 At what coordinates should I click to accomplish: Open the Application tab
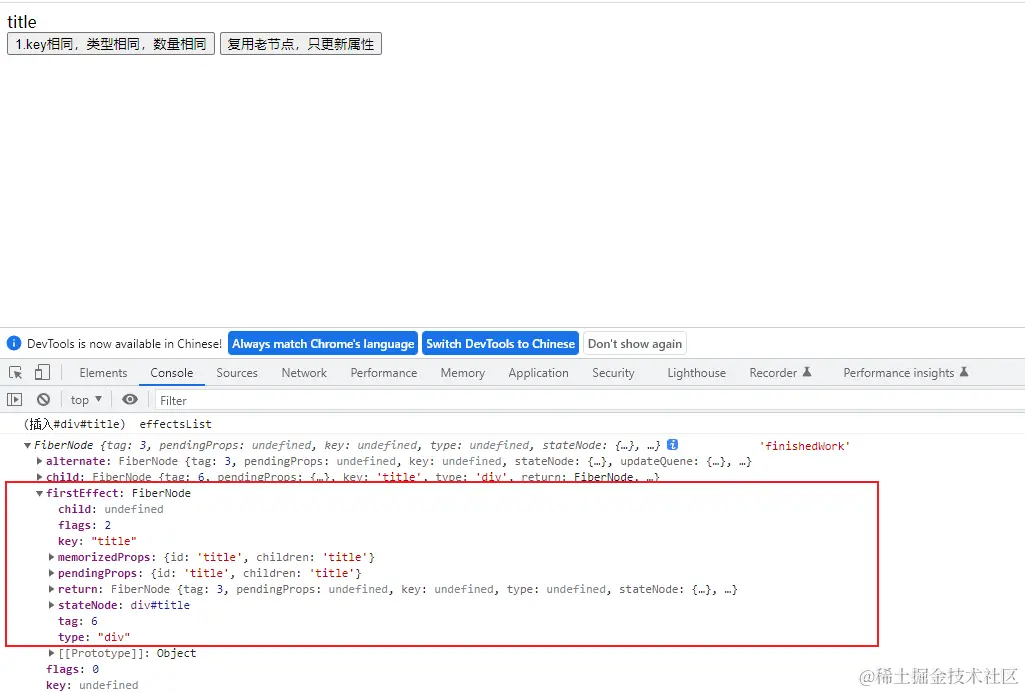[539, 373]
